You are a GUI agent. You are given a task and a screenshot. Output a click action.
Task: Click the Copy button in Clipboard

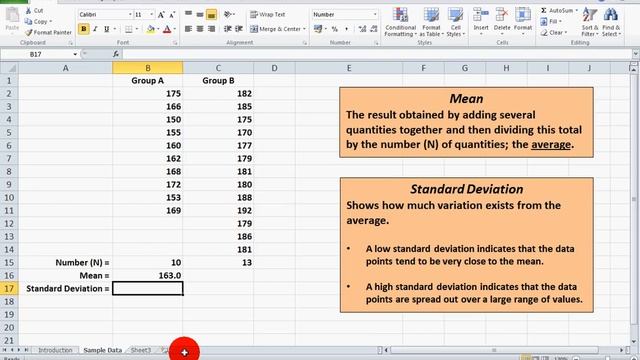(x=38, y=21)
